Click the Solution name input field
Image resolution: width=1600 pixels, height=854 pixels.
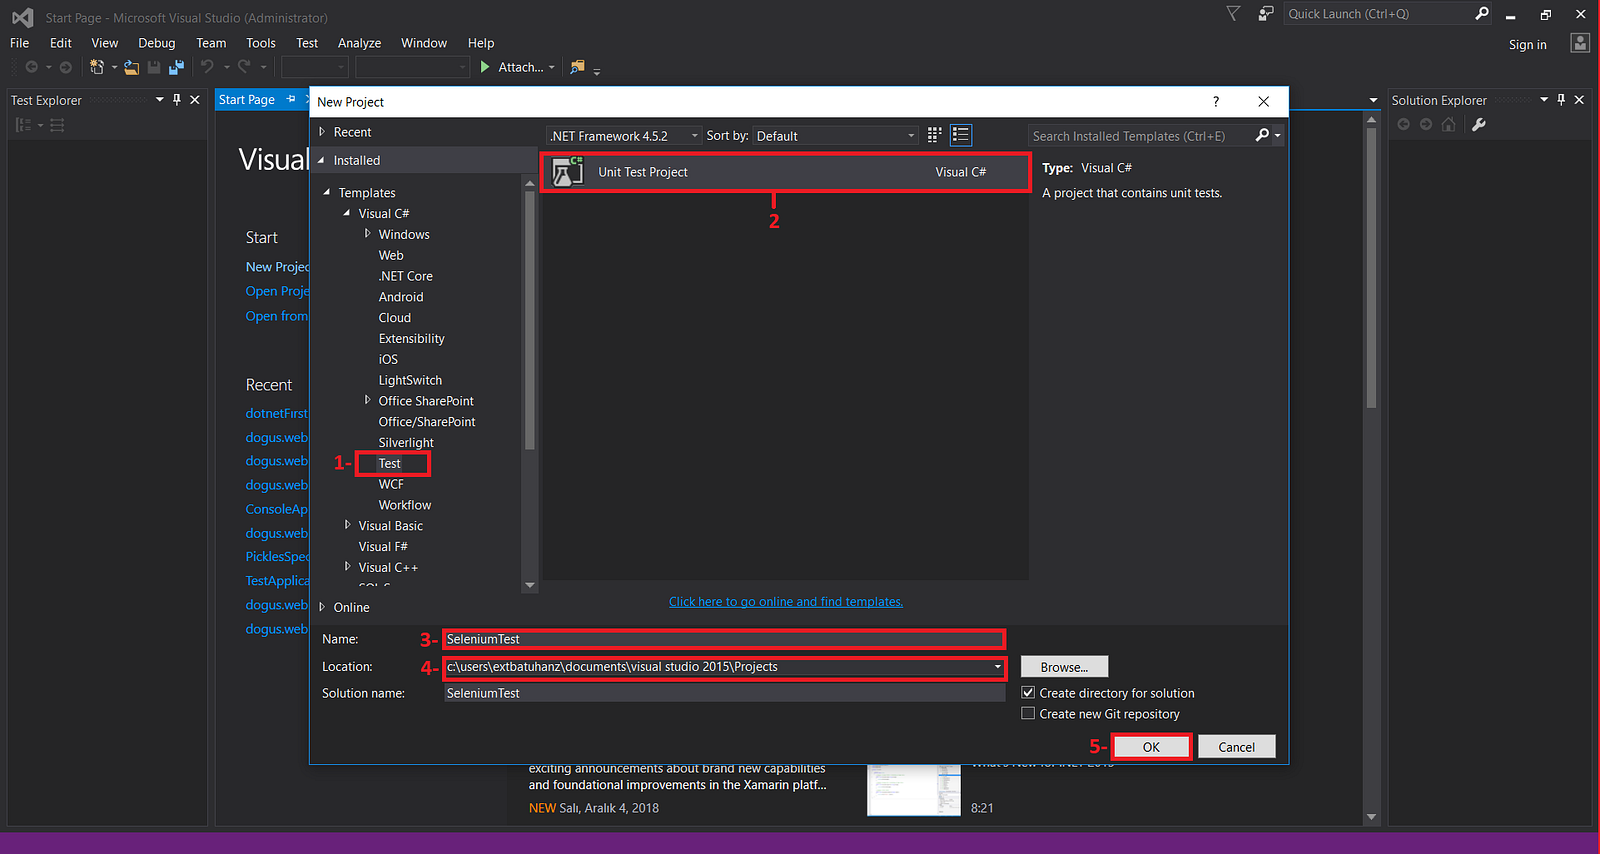(x=725, y=693)
